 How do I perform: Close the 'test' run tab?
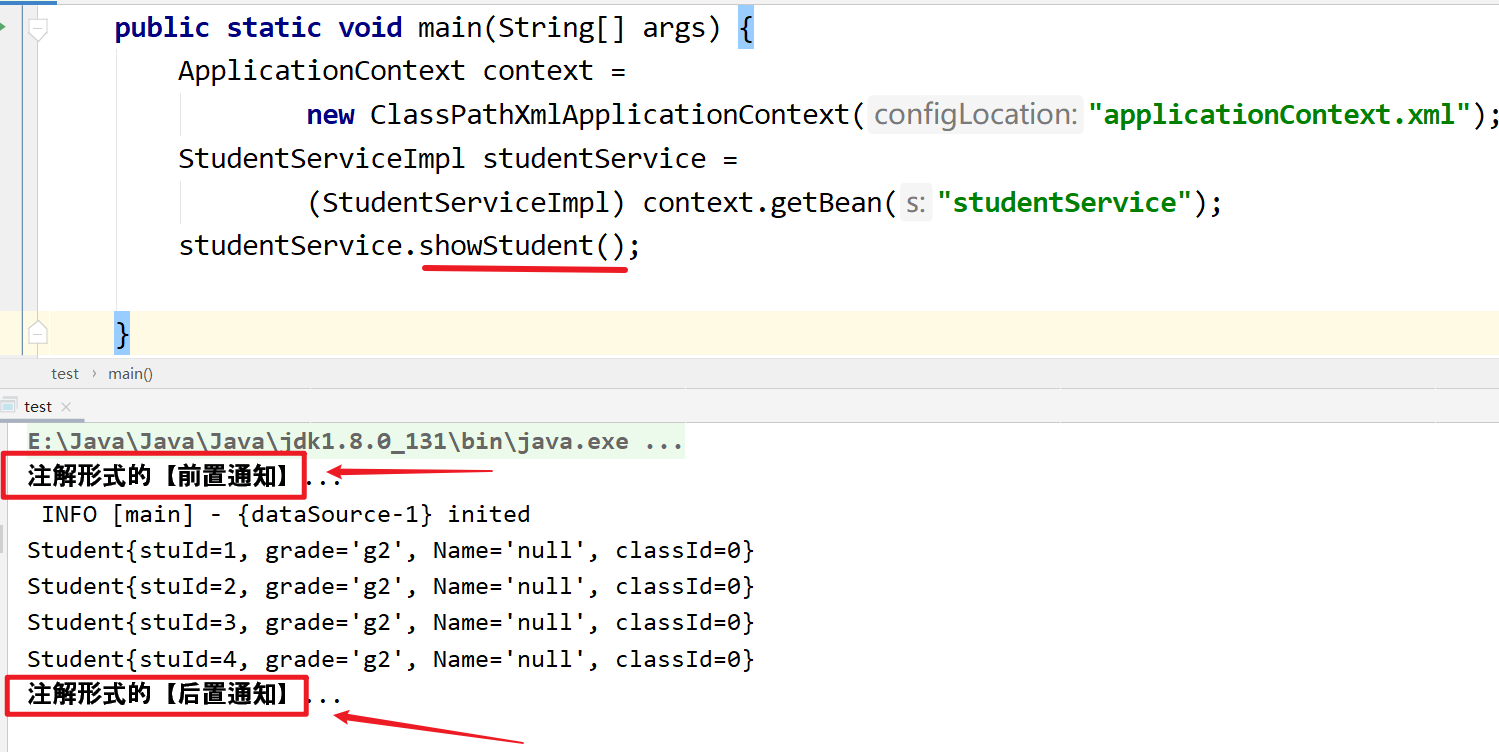pyautogui.click(x=66, y=407)
